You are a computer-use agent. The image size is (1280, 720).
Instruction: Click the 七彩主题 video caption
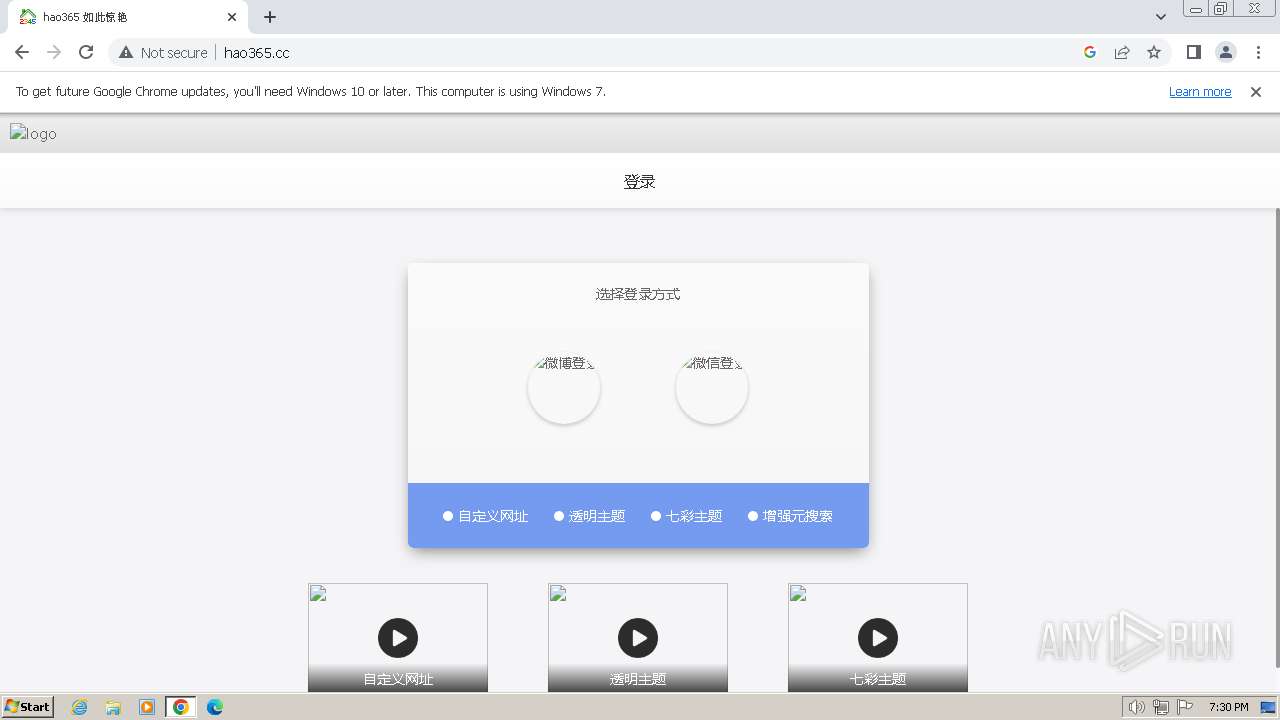pyautogui.click(x=878, y=679)
